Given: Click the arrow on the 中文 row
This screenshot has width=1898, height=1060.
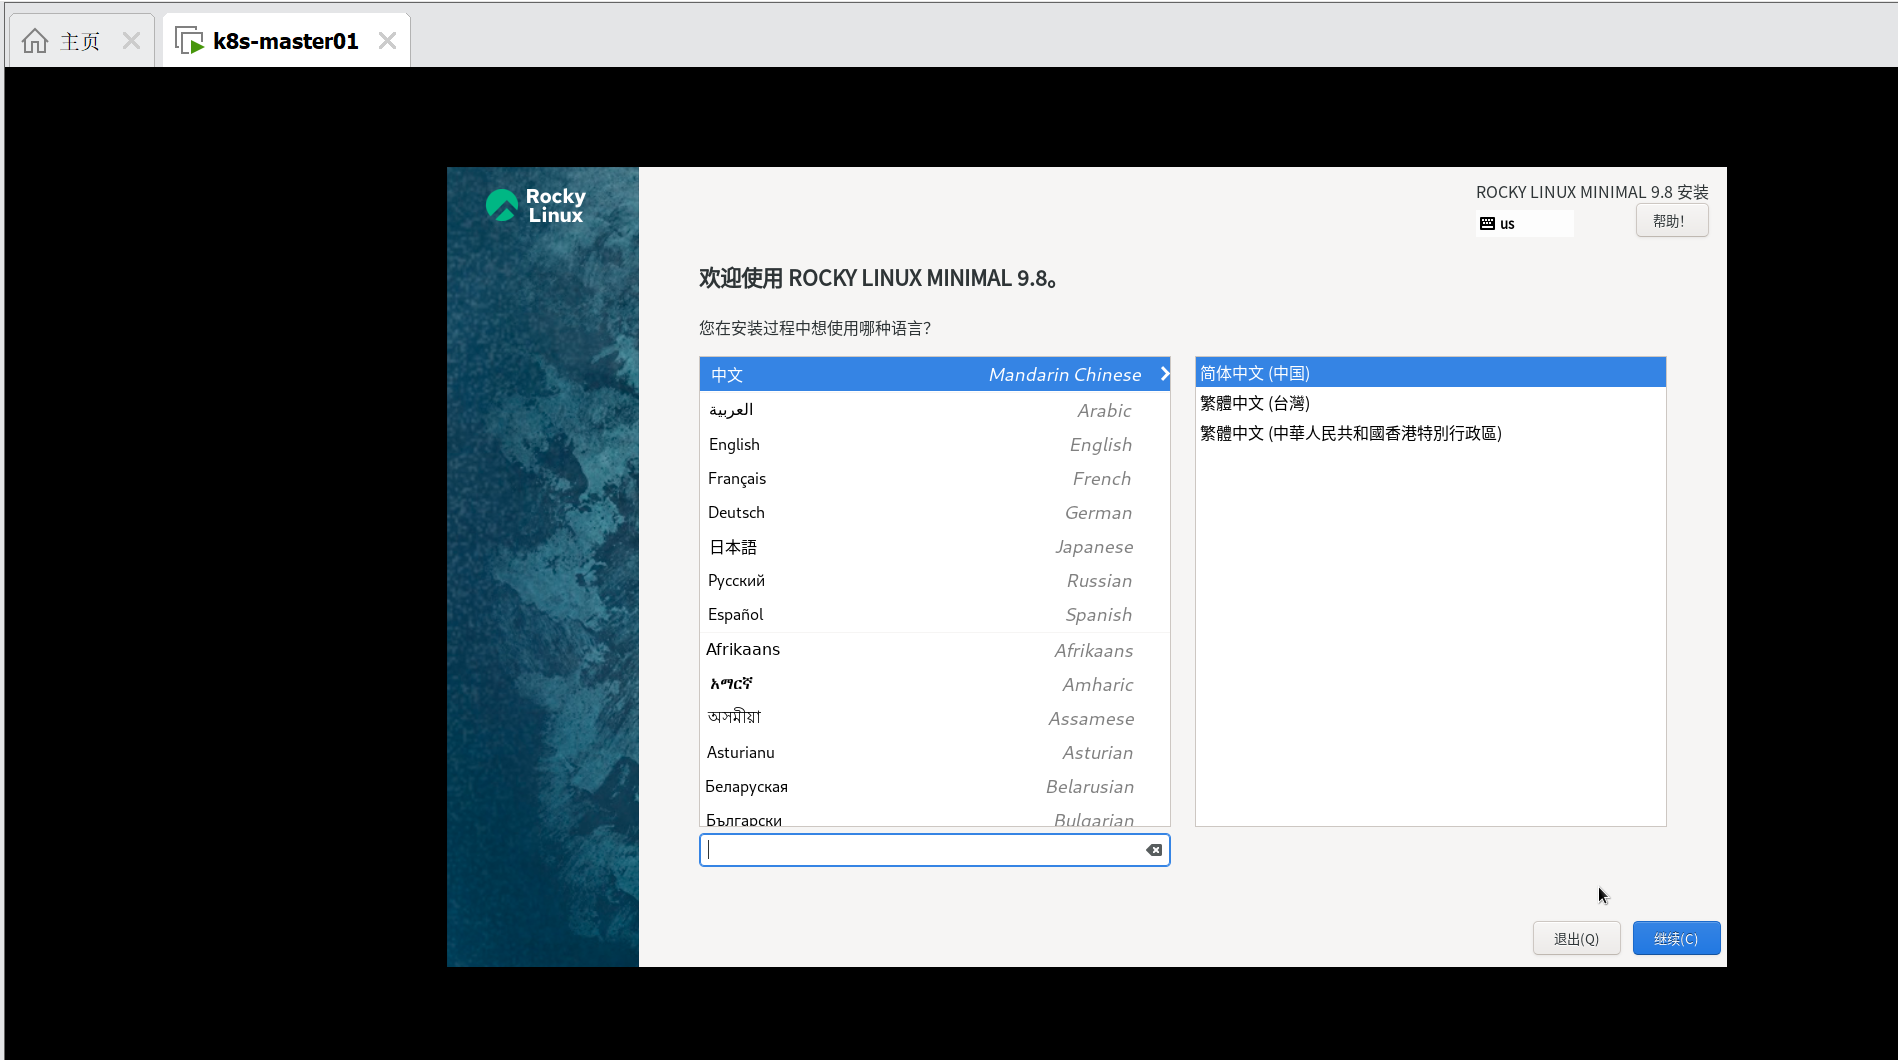Looking at the screenshot, I should [x=1164, y=374].
